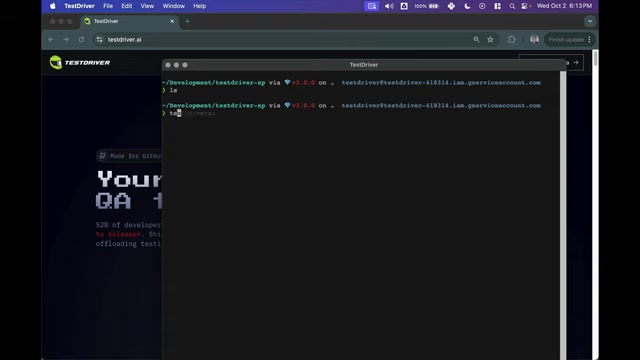Bookmark this page with the star icon
The width and height of the screenshot is (640, 360).
pos(490,40)
